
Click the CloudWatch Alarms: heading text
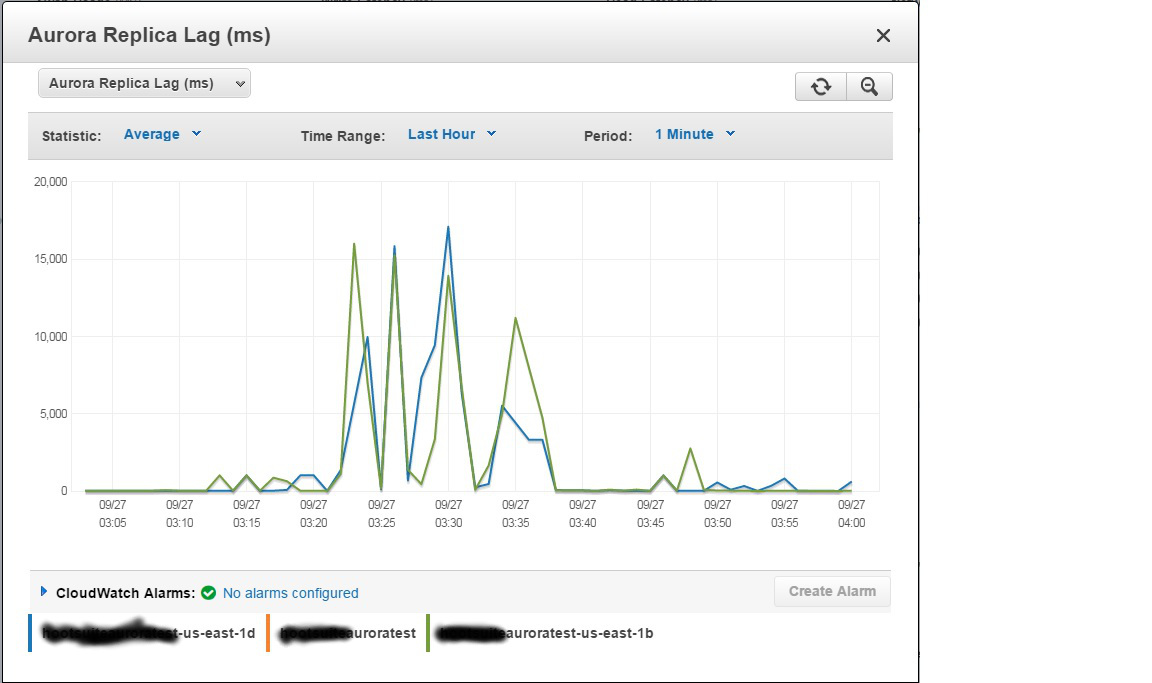coord(126,593)
